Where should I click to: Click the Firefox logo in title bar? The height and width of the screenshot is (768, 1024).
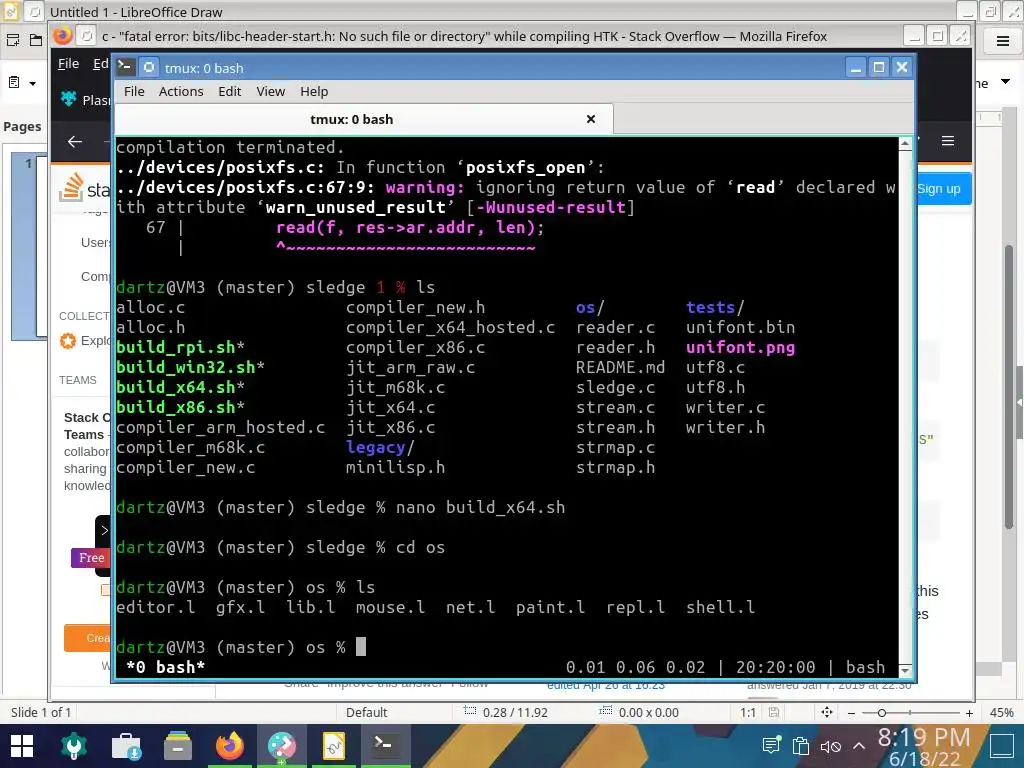pyautogui.click(x=63, y=35)
